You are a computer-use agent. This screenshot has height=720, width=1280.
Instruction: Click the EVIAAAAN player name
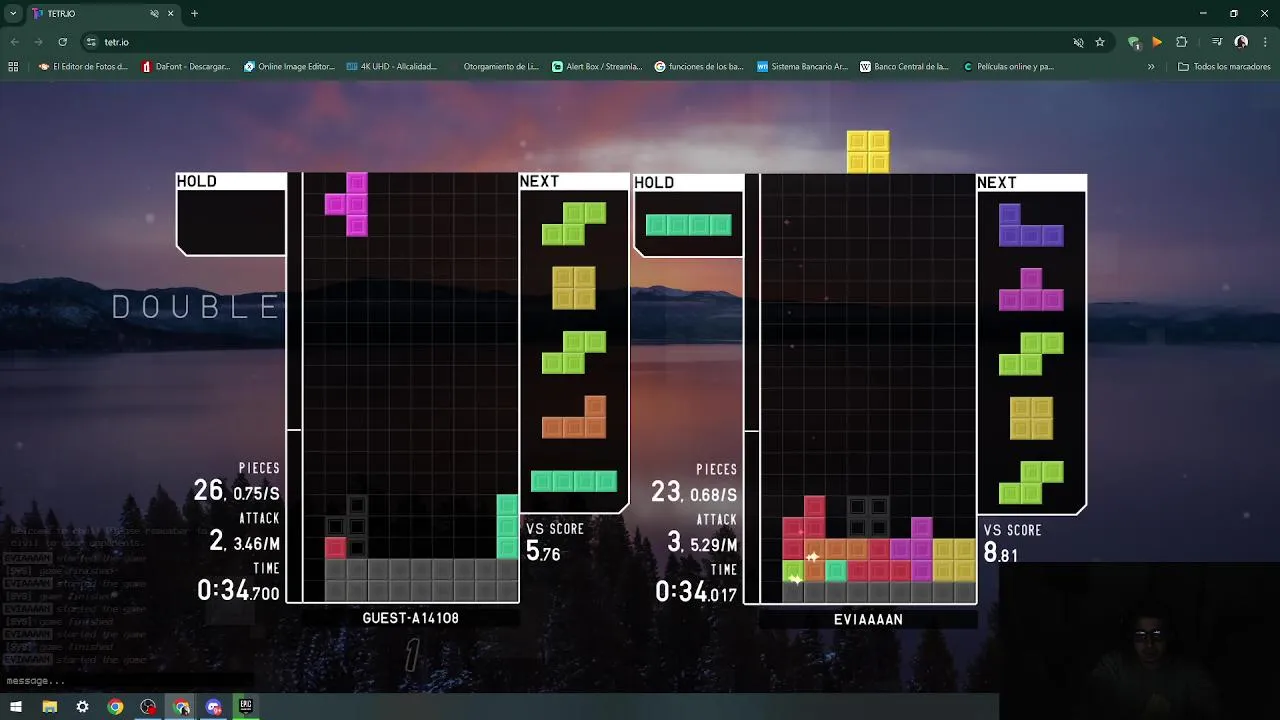coord(868,620)
